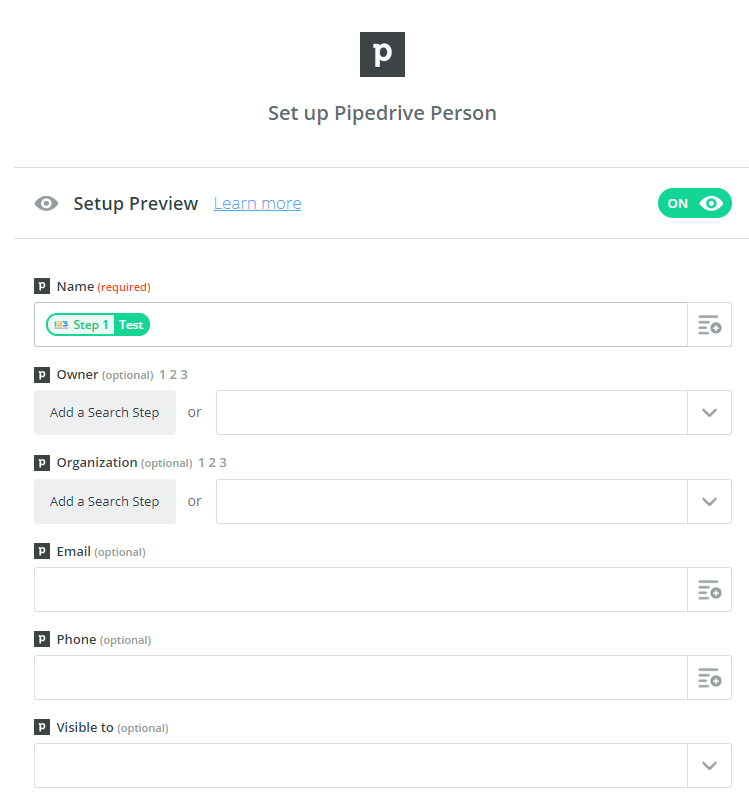Screen dimensions: 749x792
Task: Click the Organization value input box
Action: click(x=451, y=501)
